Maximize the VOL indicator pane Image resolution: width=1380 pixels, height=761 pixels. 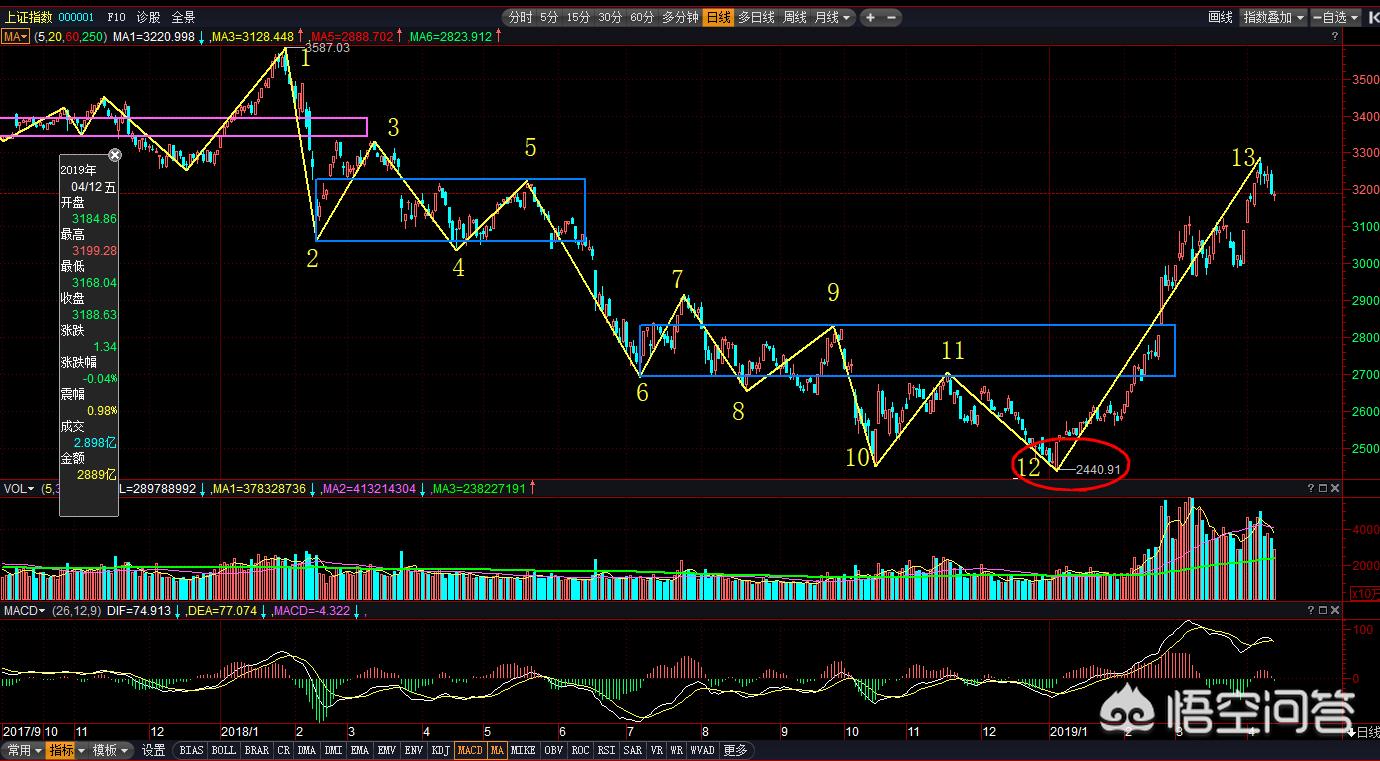click(x=1323, y=488)
